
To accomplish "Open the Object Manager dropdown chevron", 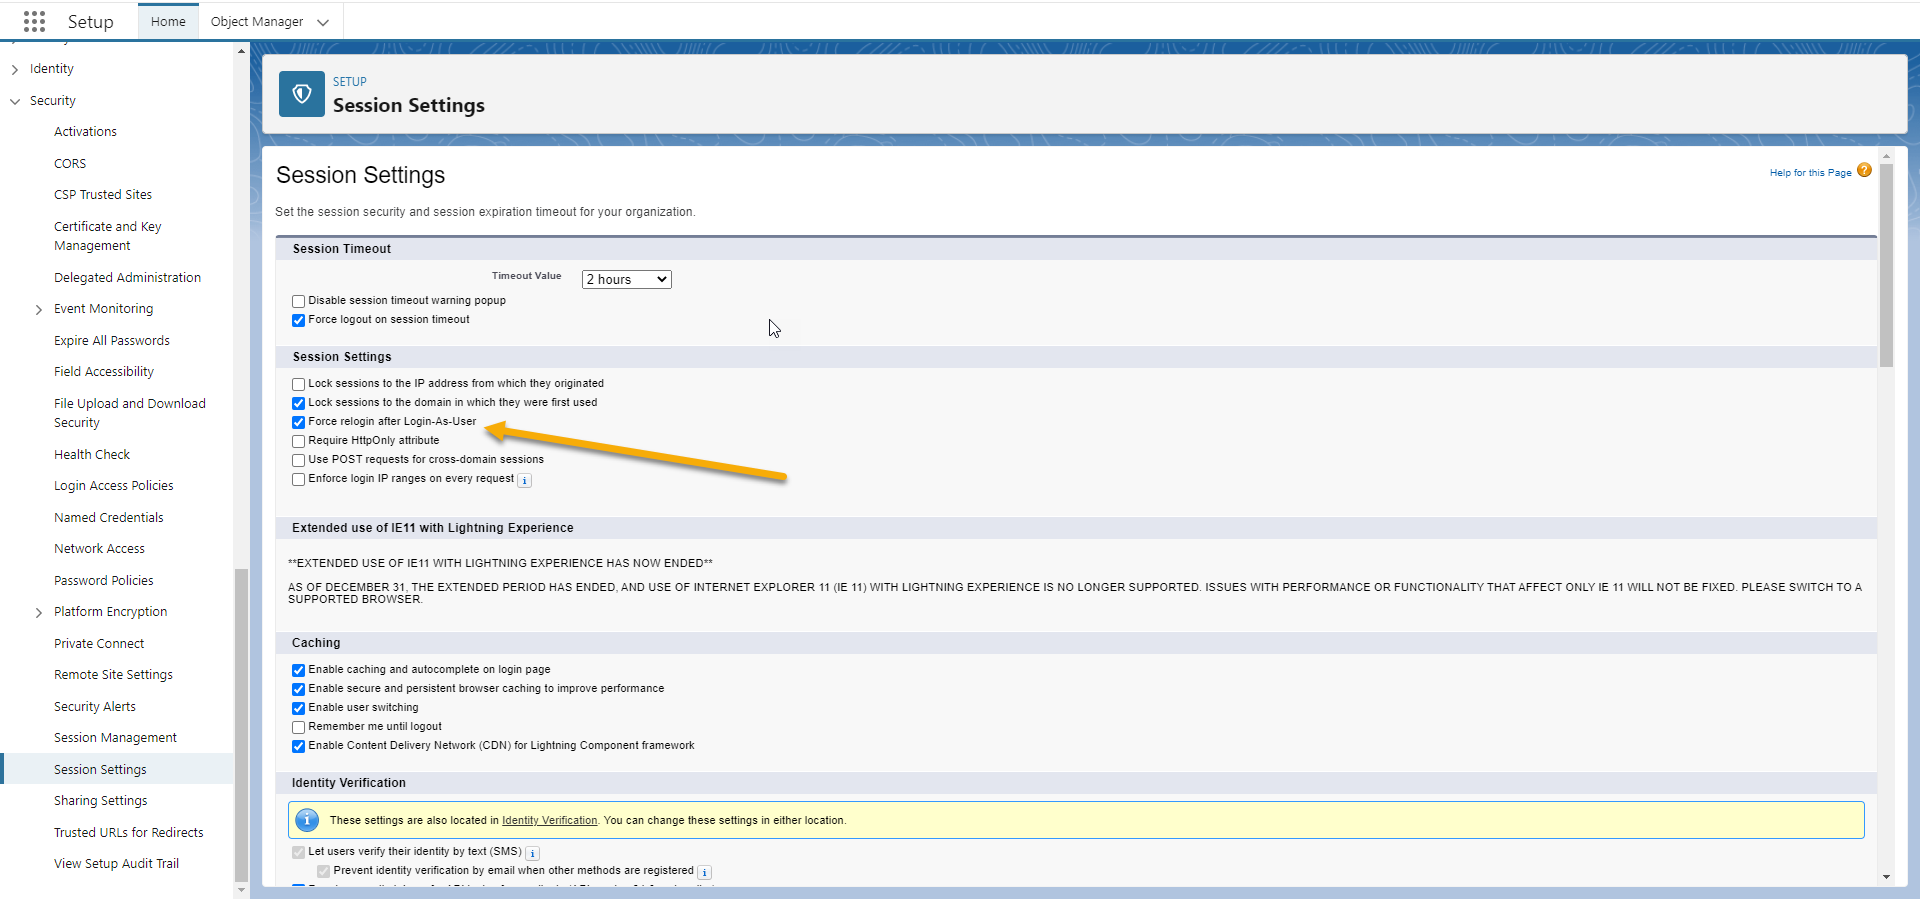I will [322, 22].
